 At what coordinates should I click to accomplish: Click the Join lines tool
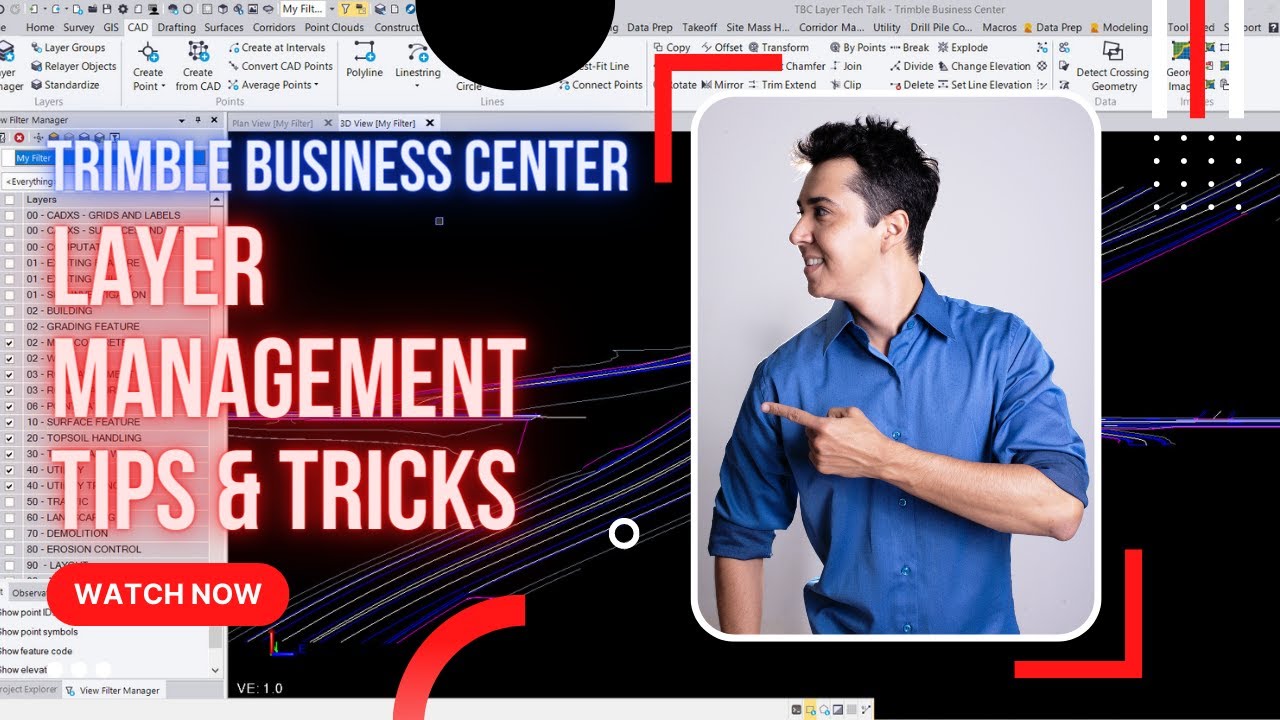pyautogui.click(x=846, y=66)
